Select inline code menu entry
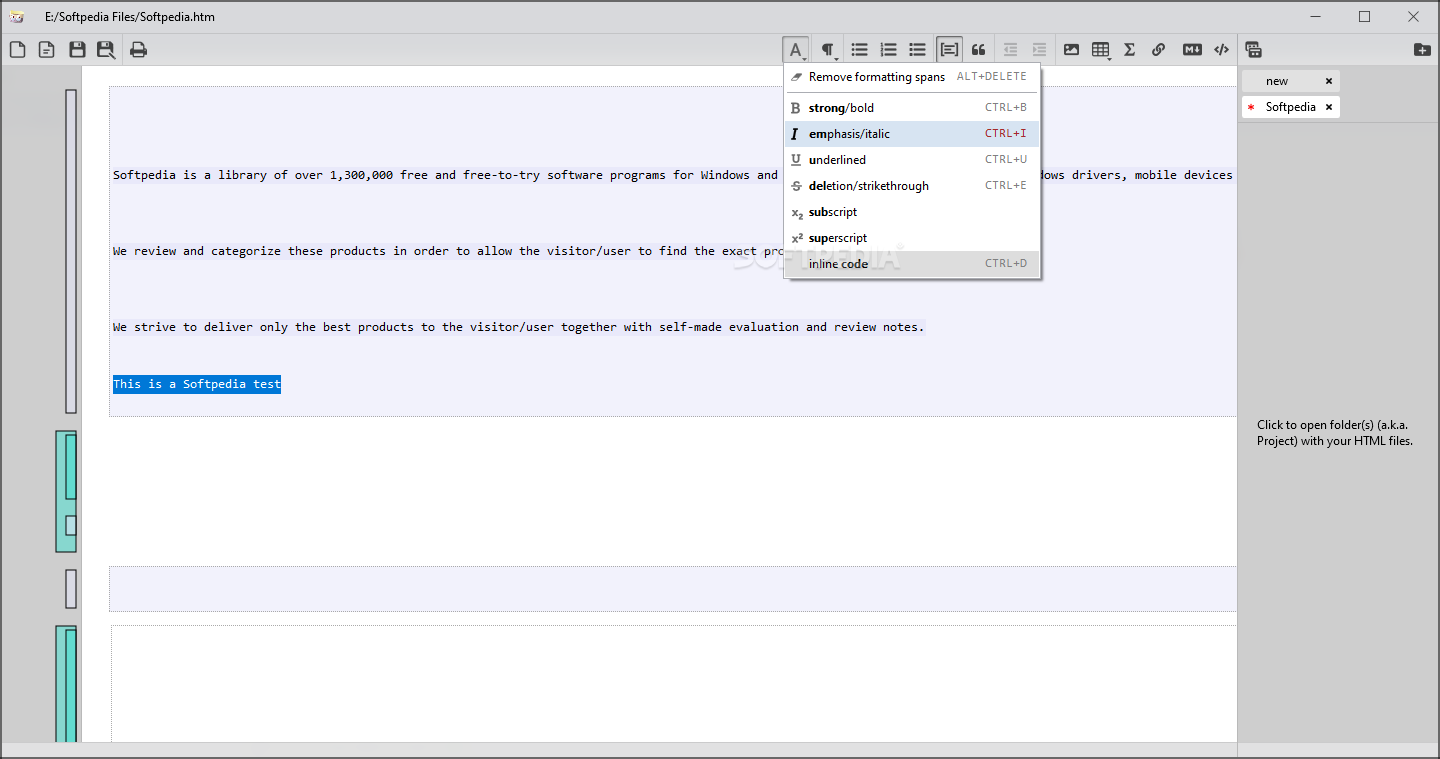Image resolution: width=1440 pixels, height=759 pixels. pyautogui.click(x=912, y=264)
